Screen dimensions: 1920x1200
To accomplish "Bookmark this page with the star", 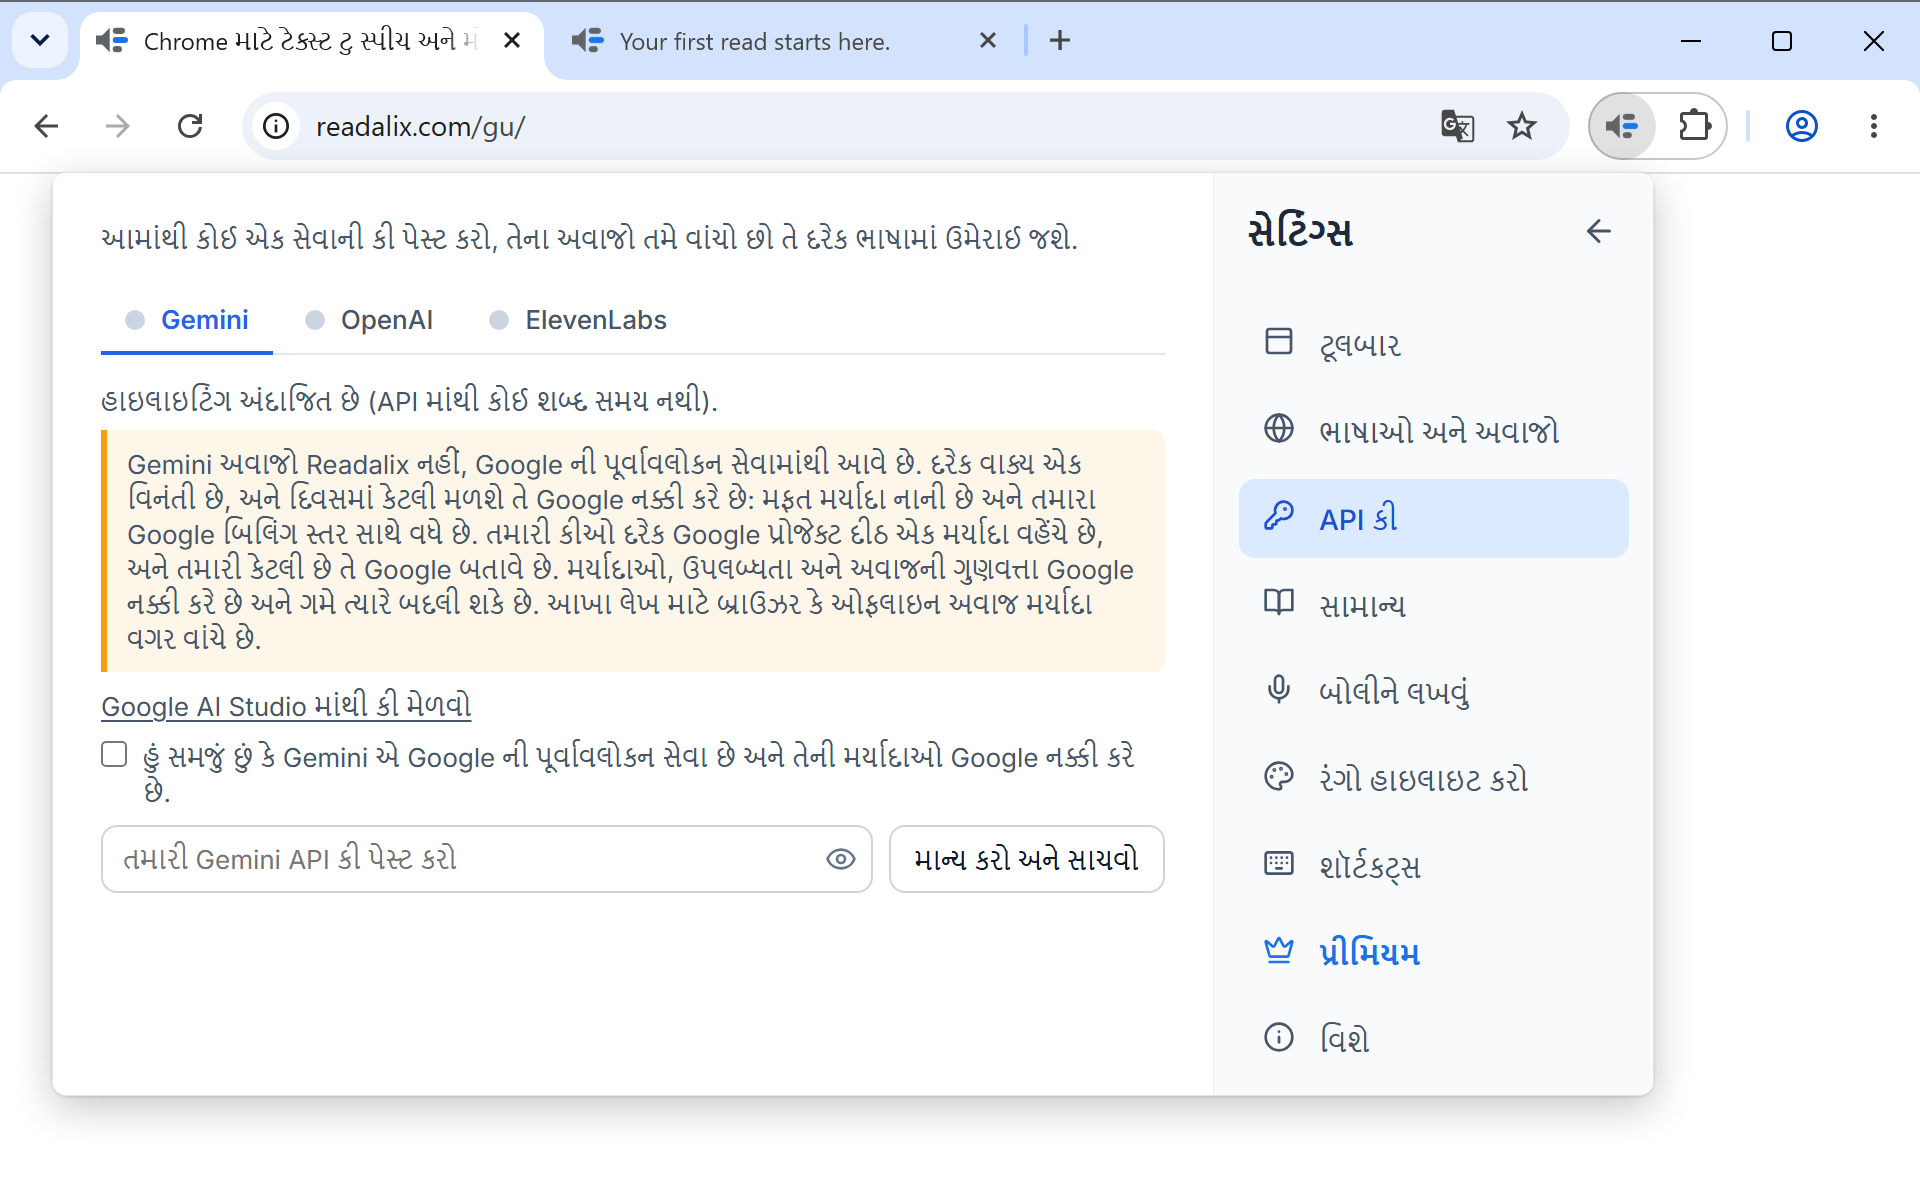I will tap(1521, 126).
